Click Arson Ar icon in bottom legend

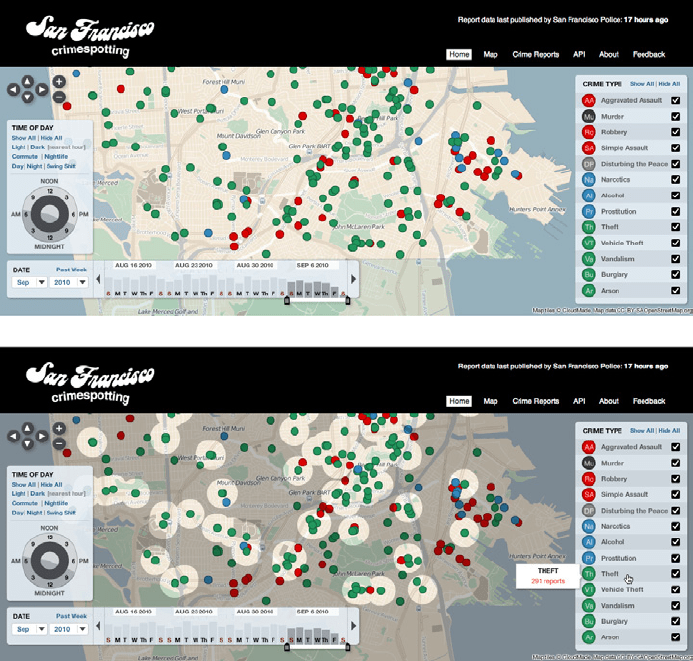click(x=588, y=637)
